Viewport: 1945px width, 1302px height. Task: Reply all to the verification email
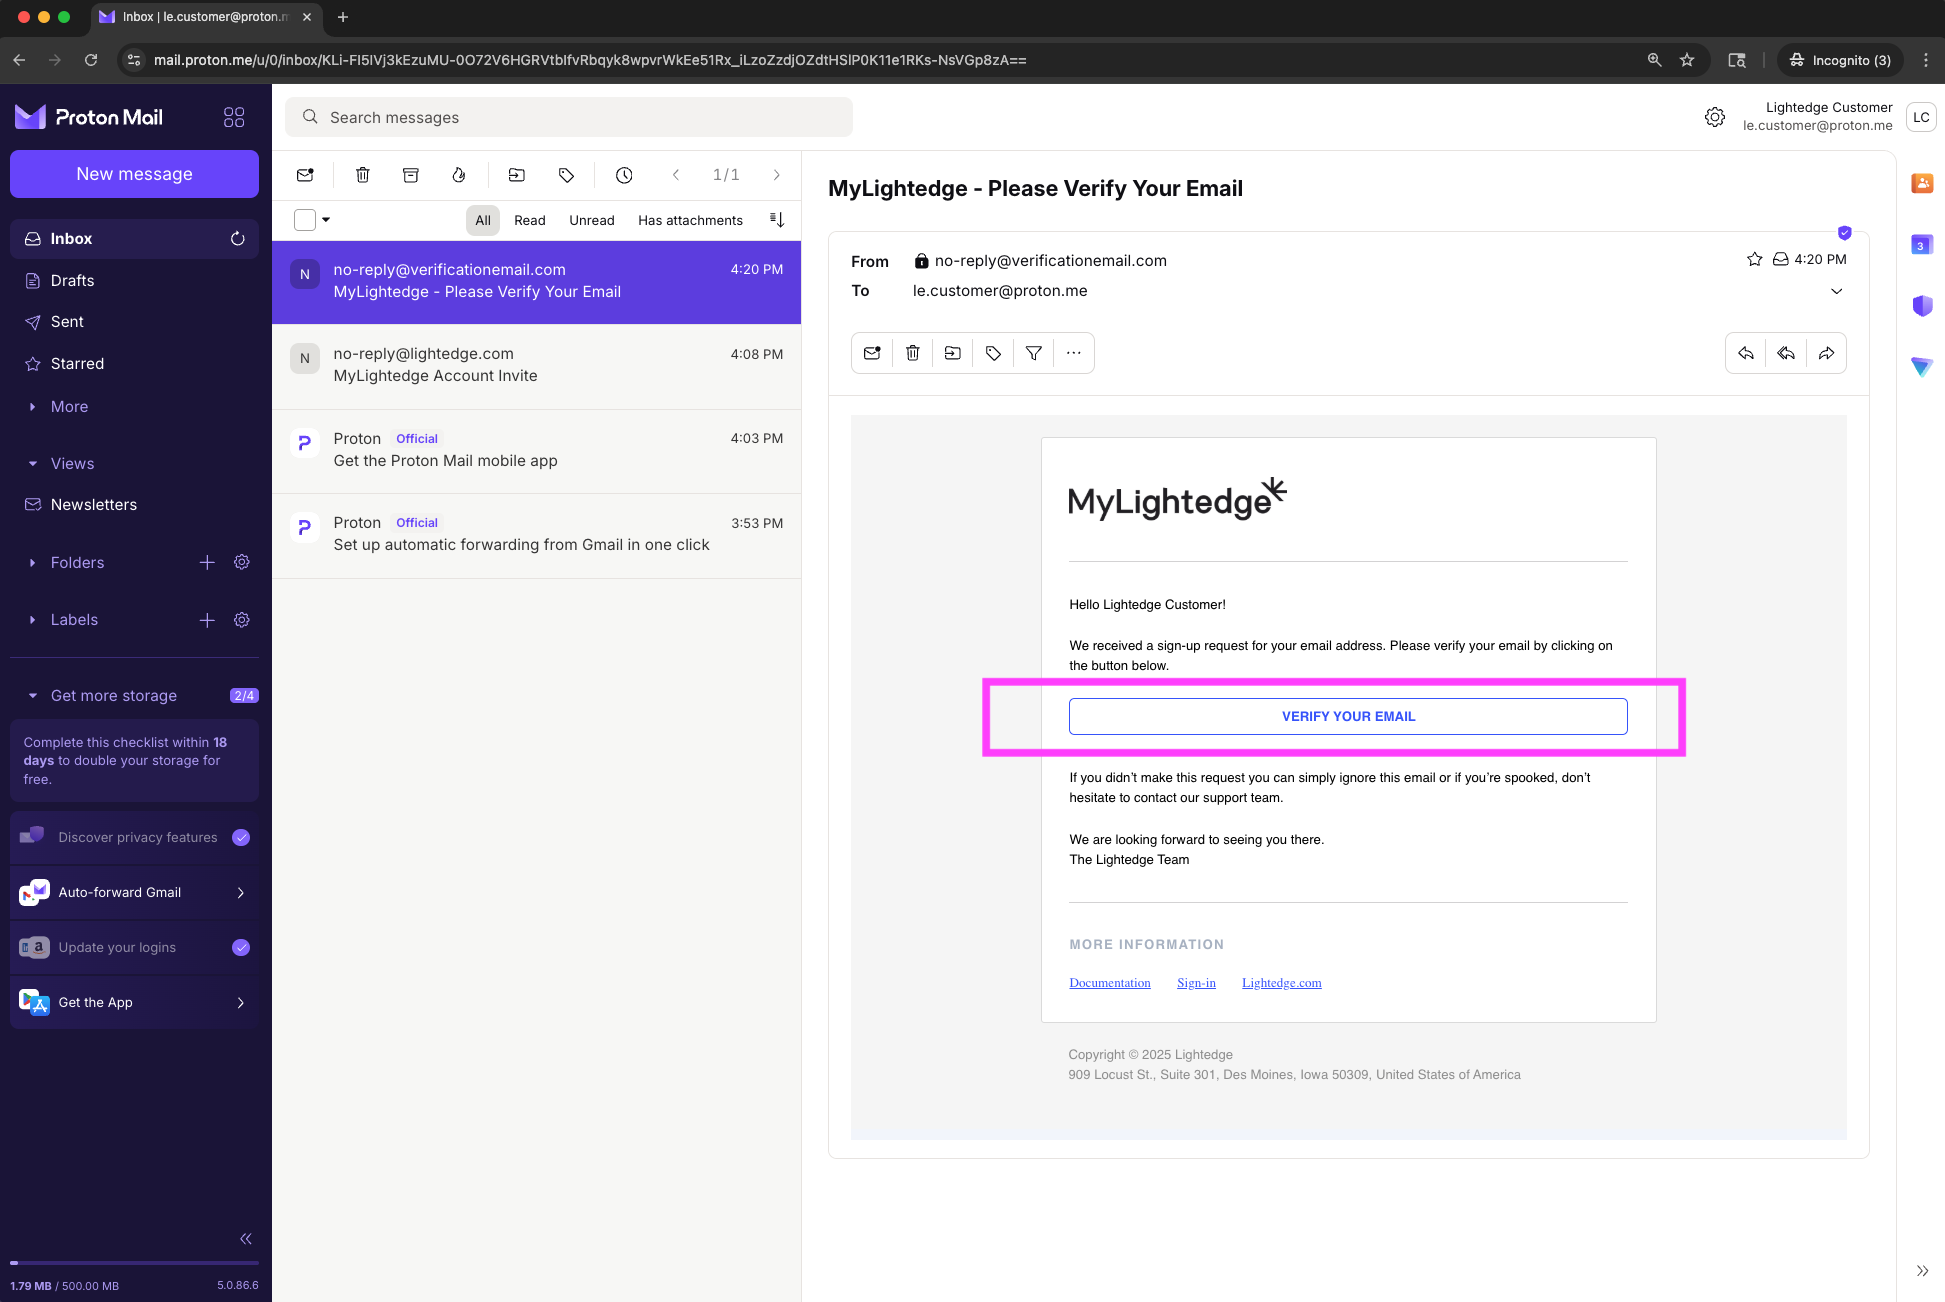1786,353
